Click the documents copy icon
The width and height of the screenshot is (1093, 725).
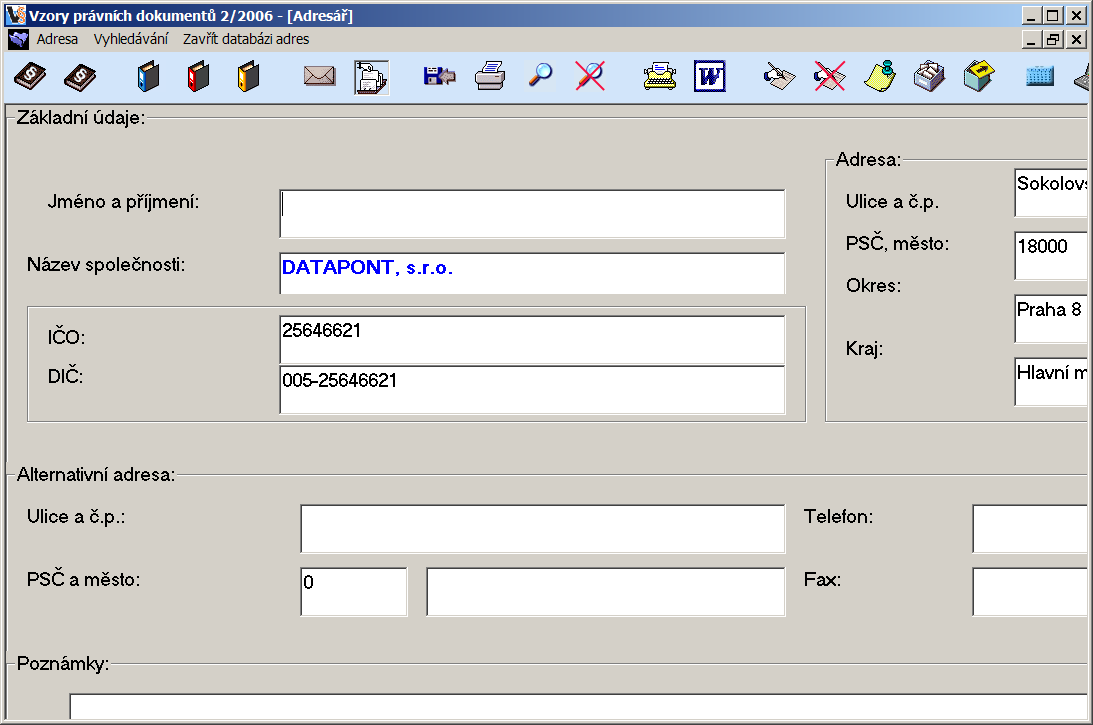tap(371, 77)
